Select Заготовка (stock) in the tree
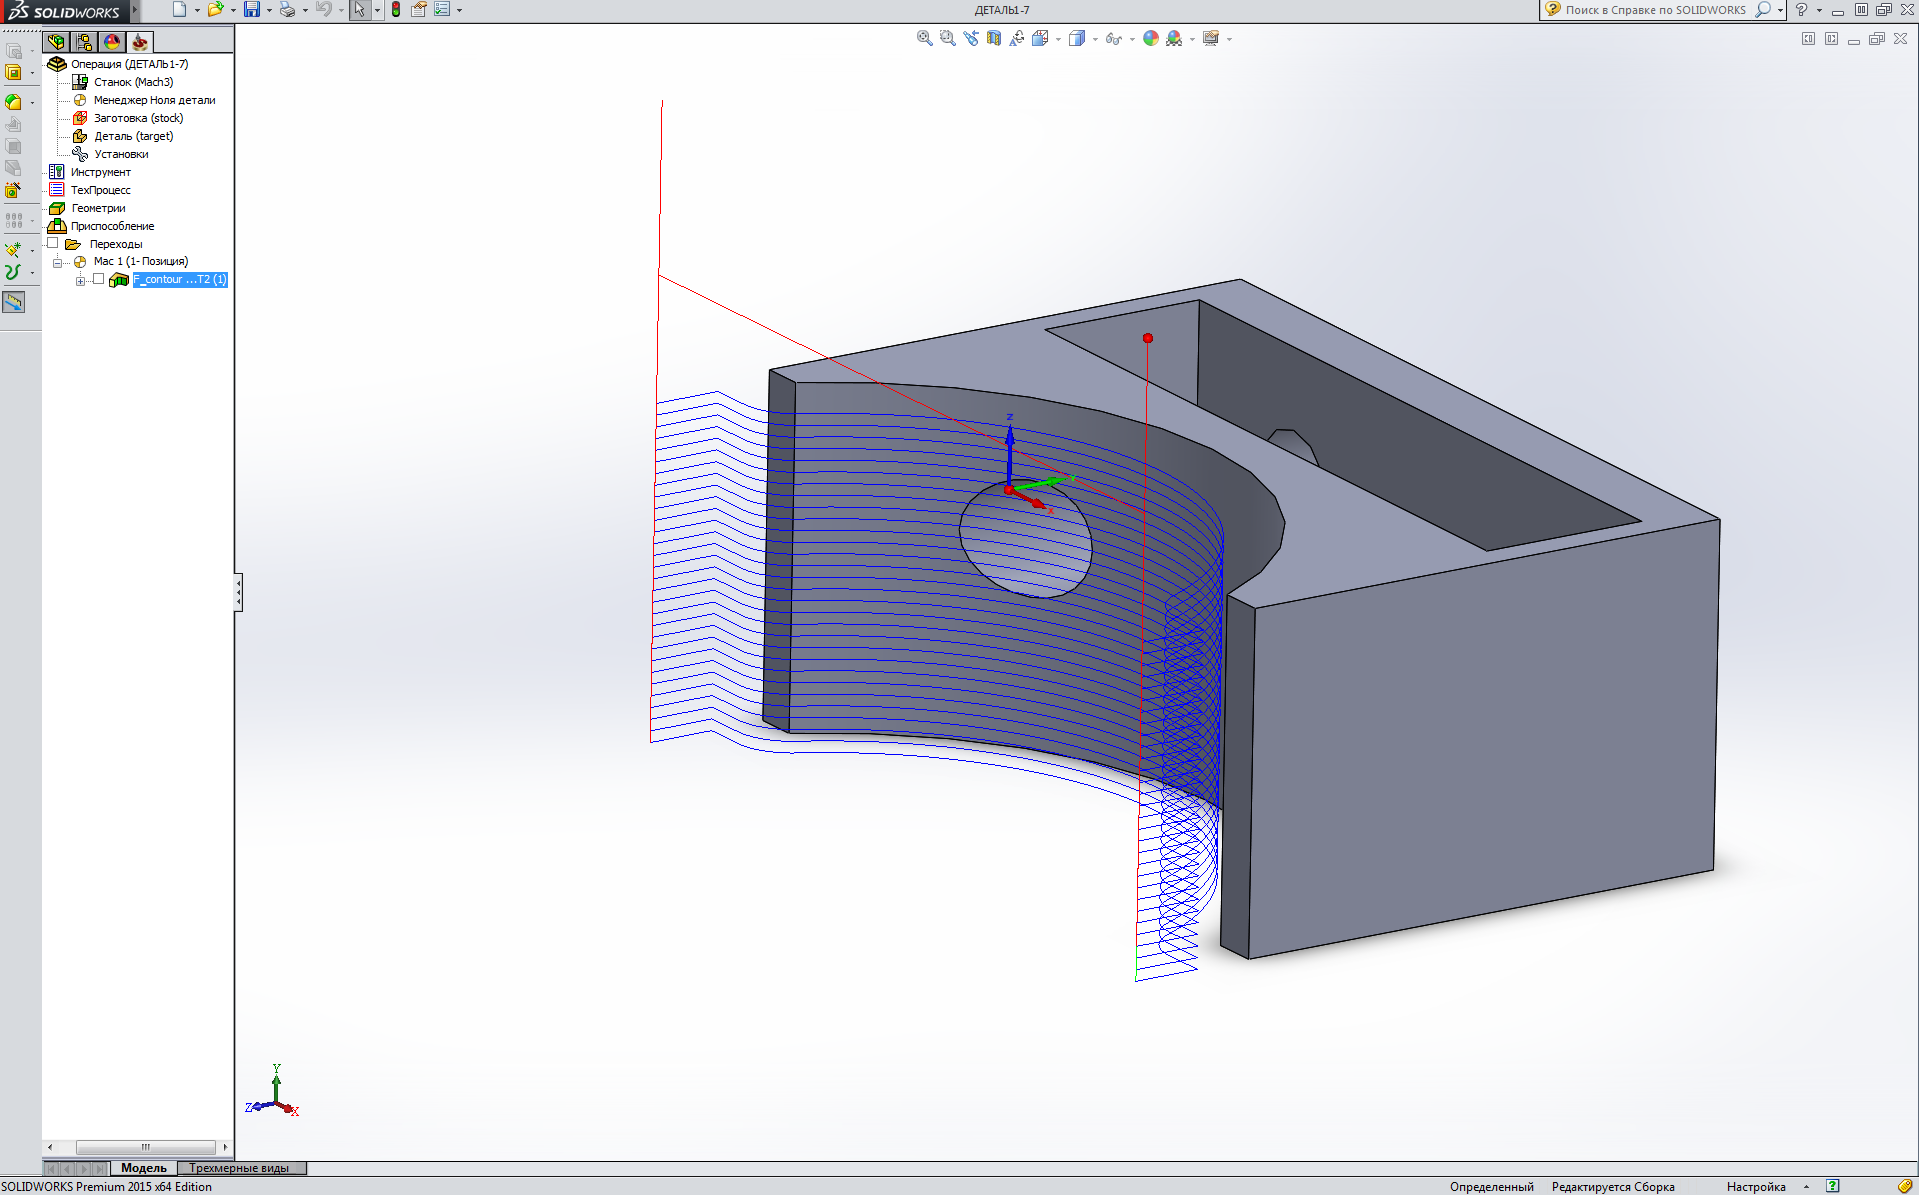The height and width of the screenshot is (1195, 1923). tap(138, 118)
